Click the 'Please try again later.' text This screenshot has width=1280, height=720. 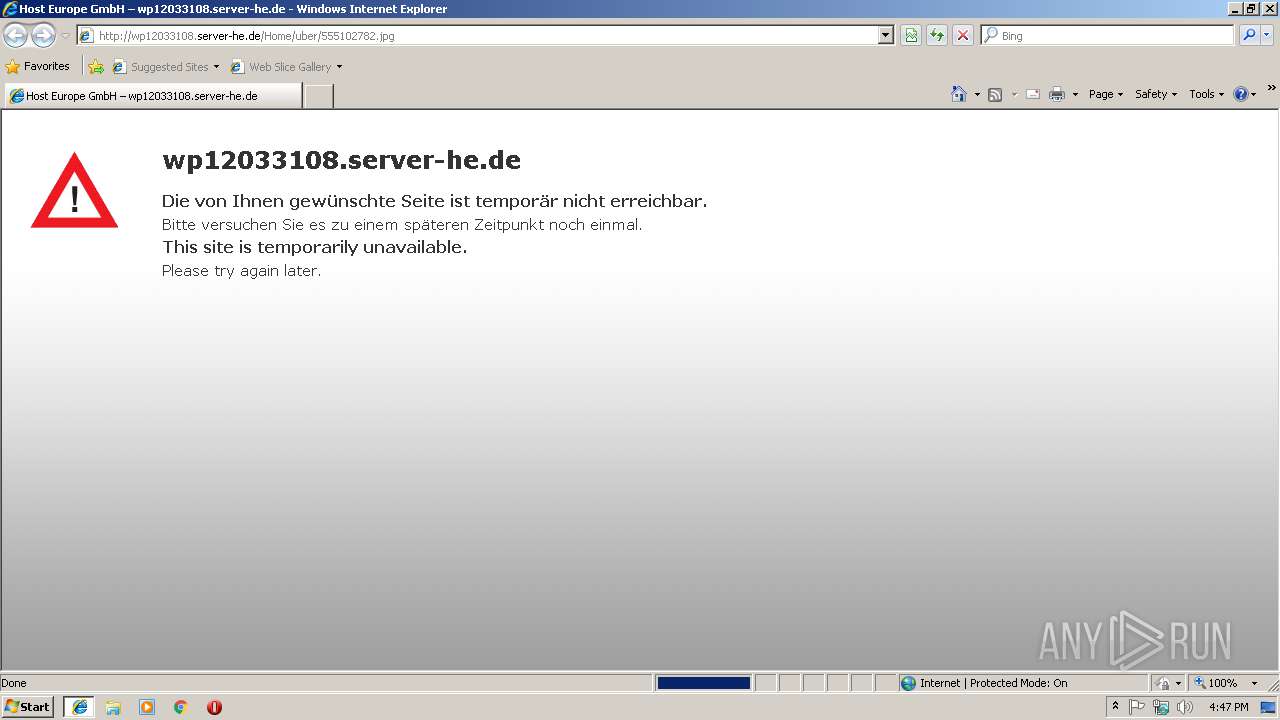[x=241, y=271]
